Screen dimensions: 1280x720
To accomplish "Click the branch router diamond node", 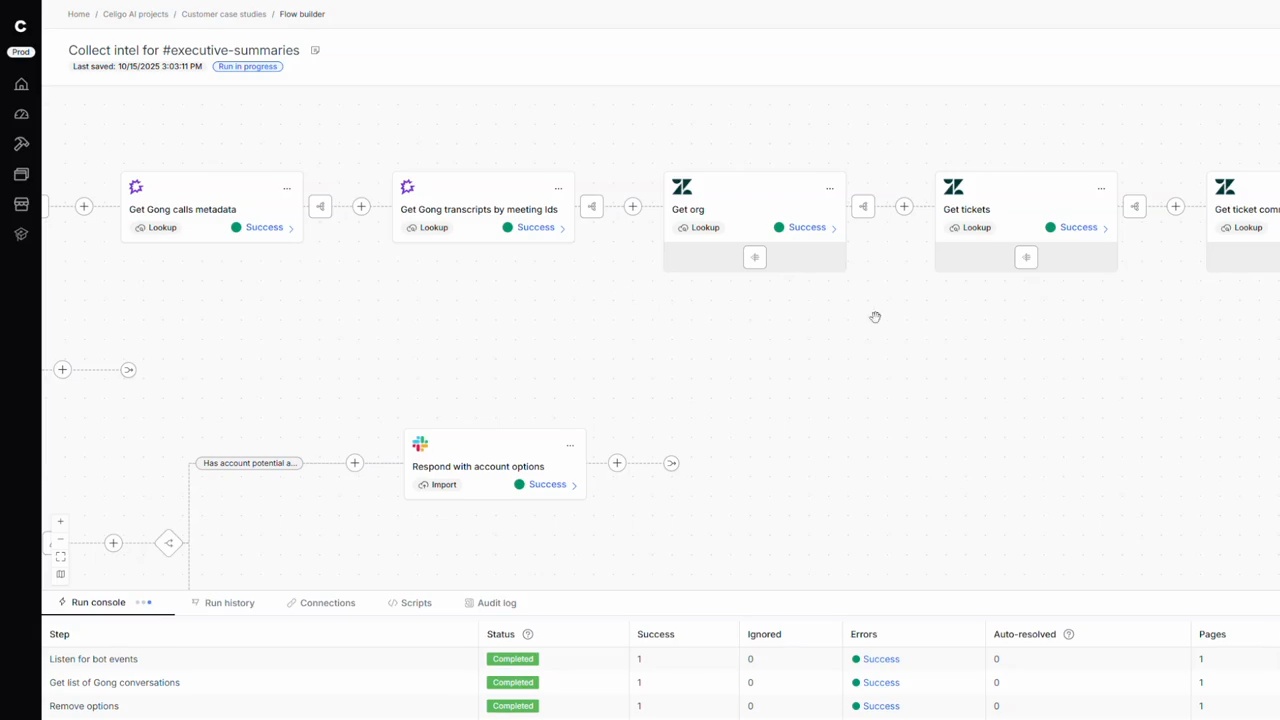I will [x=169, y=543].
